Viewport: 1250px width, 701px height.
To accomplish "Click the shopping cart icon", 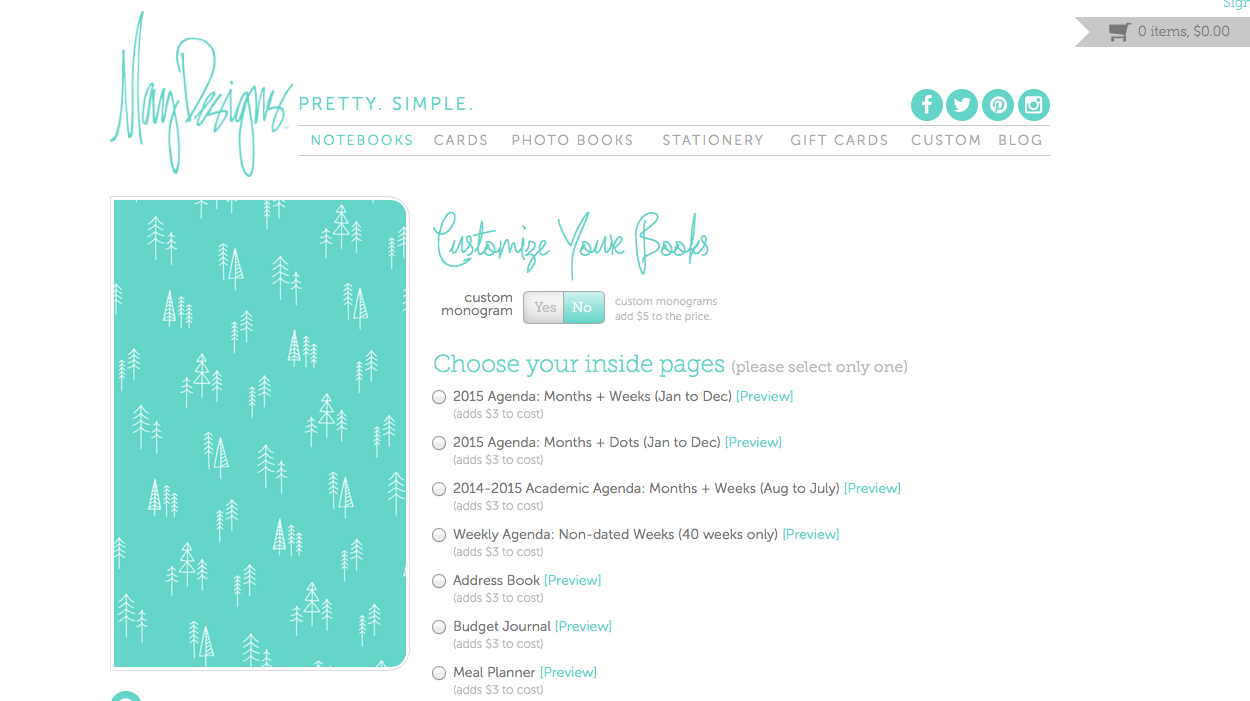I will (x=1119, y=32).
